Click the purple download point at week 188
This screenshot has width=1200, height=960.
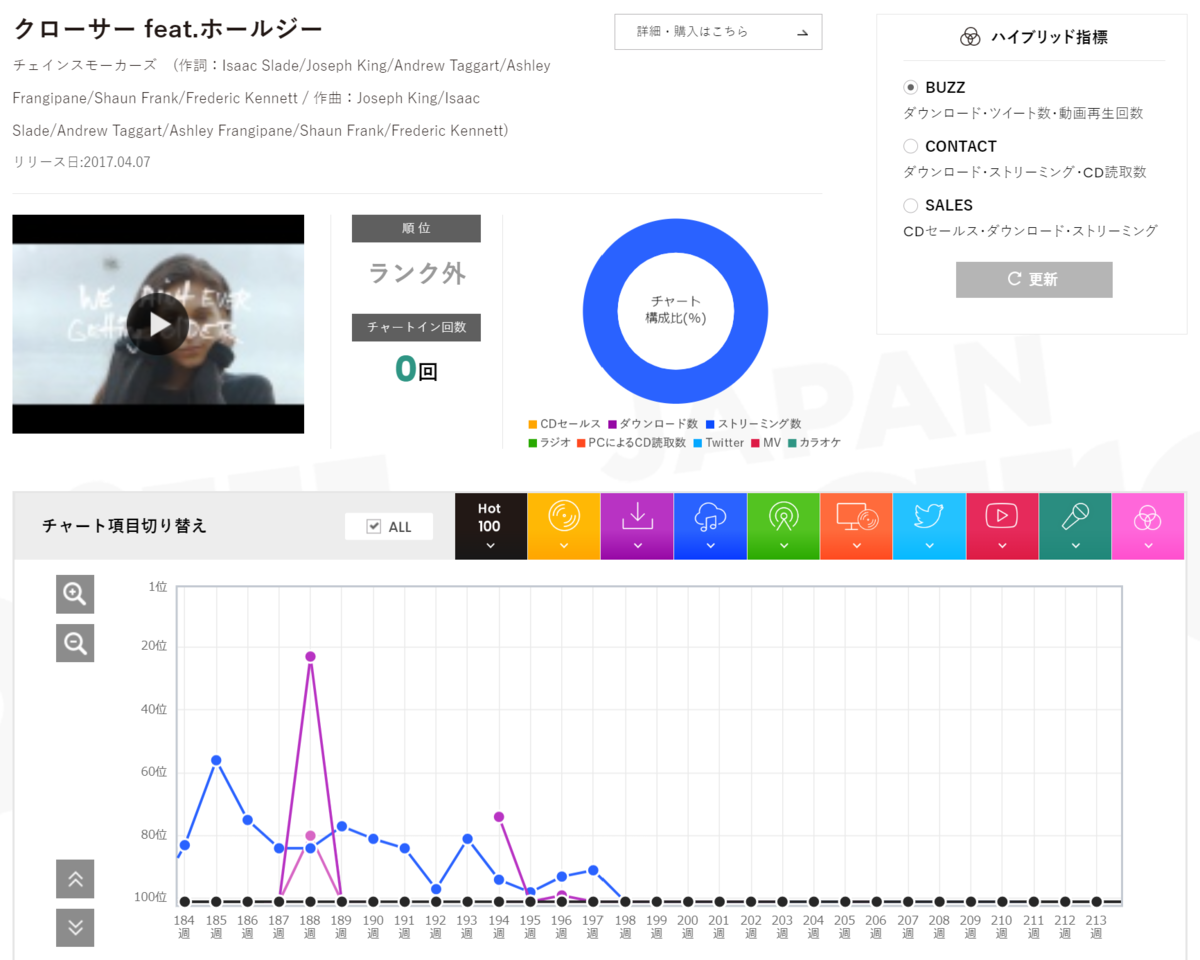click(x=310, y=656)
